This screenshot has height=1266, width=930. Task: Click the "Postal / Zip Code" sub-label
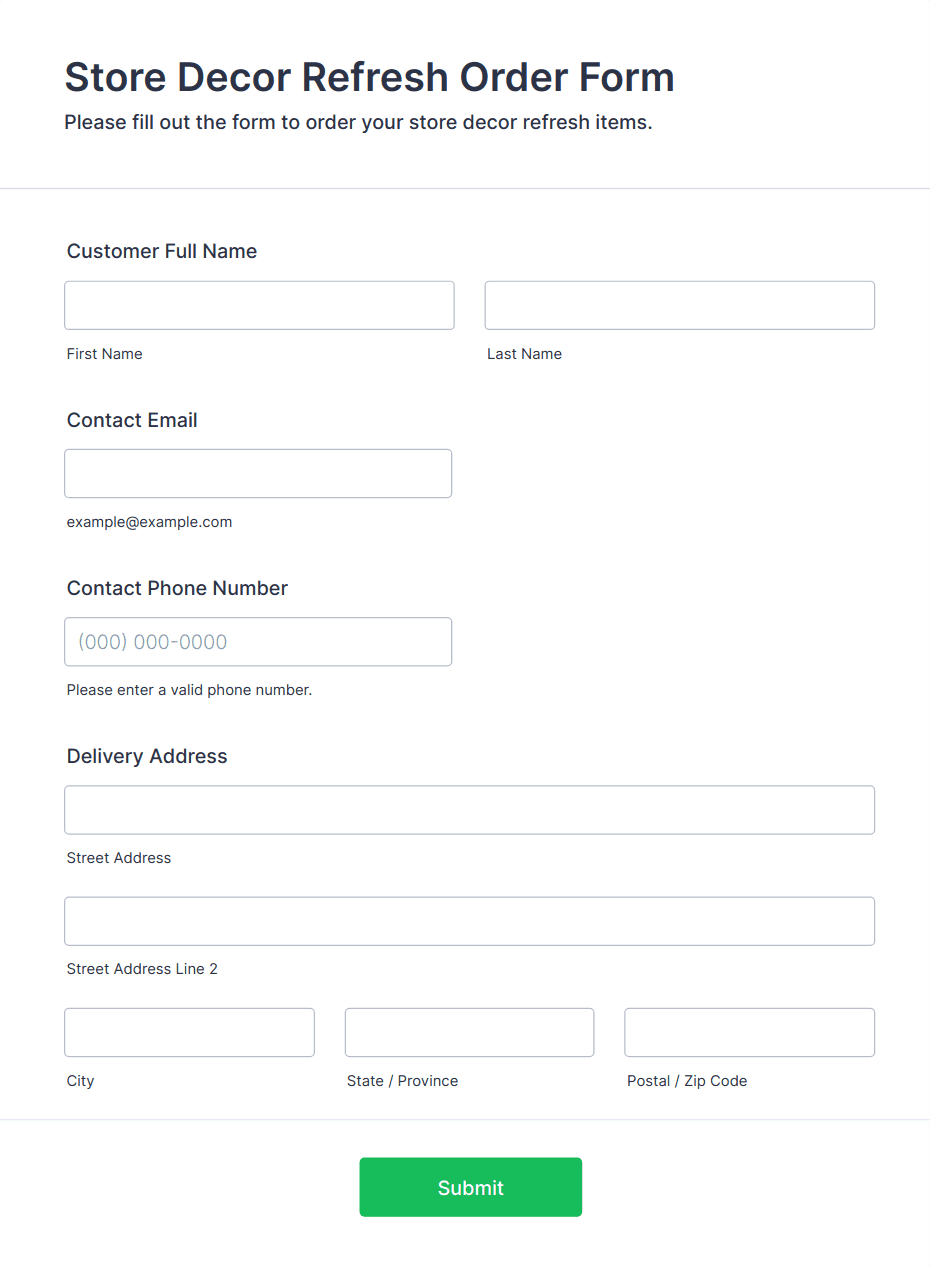(x=687, y=1081)
